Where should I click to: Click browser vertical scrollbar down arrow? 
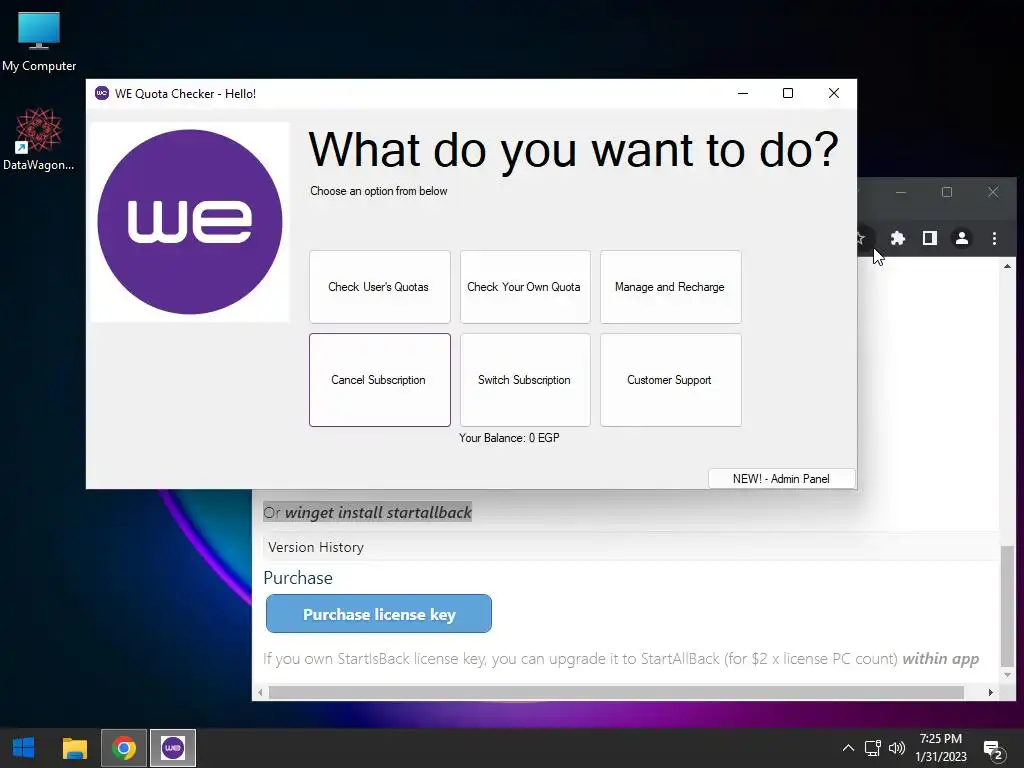coord(1007,675)
